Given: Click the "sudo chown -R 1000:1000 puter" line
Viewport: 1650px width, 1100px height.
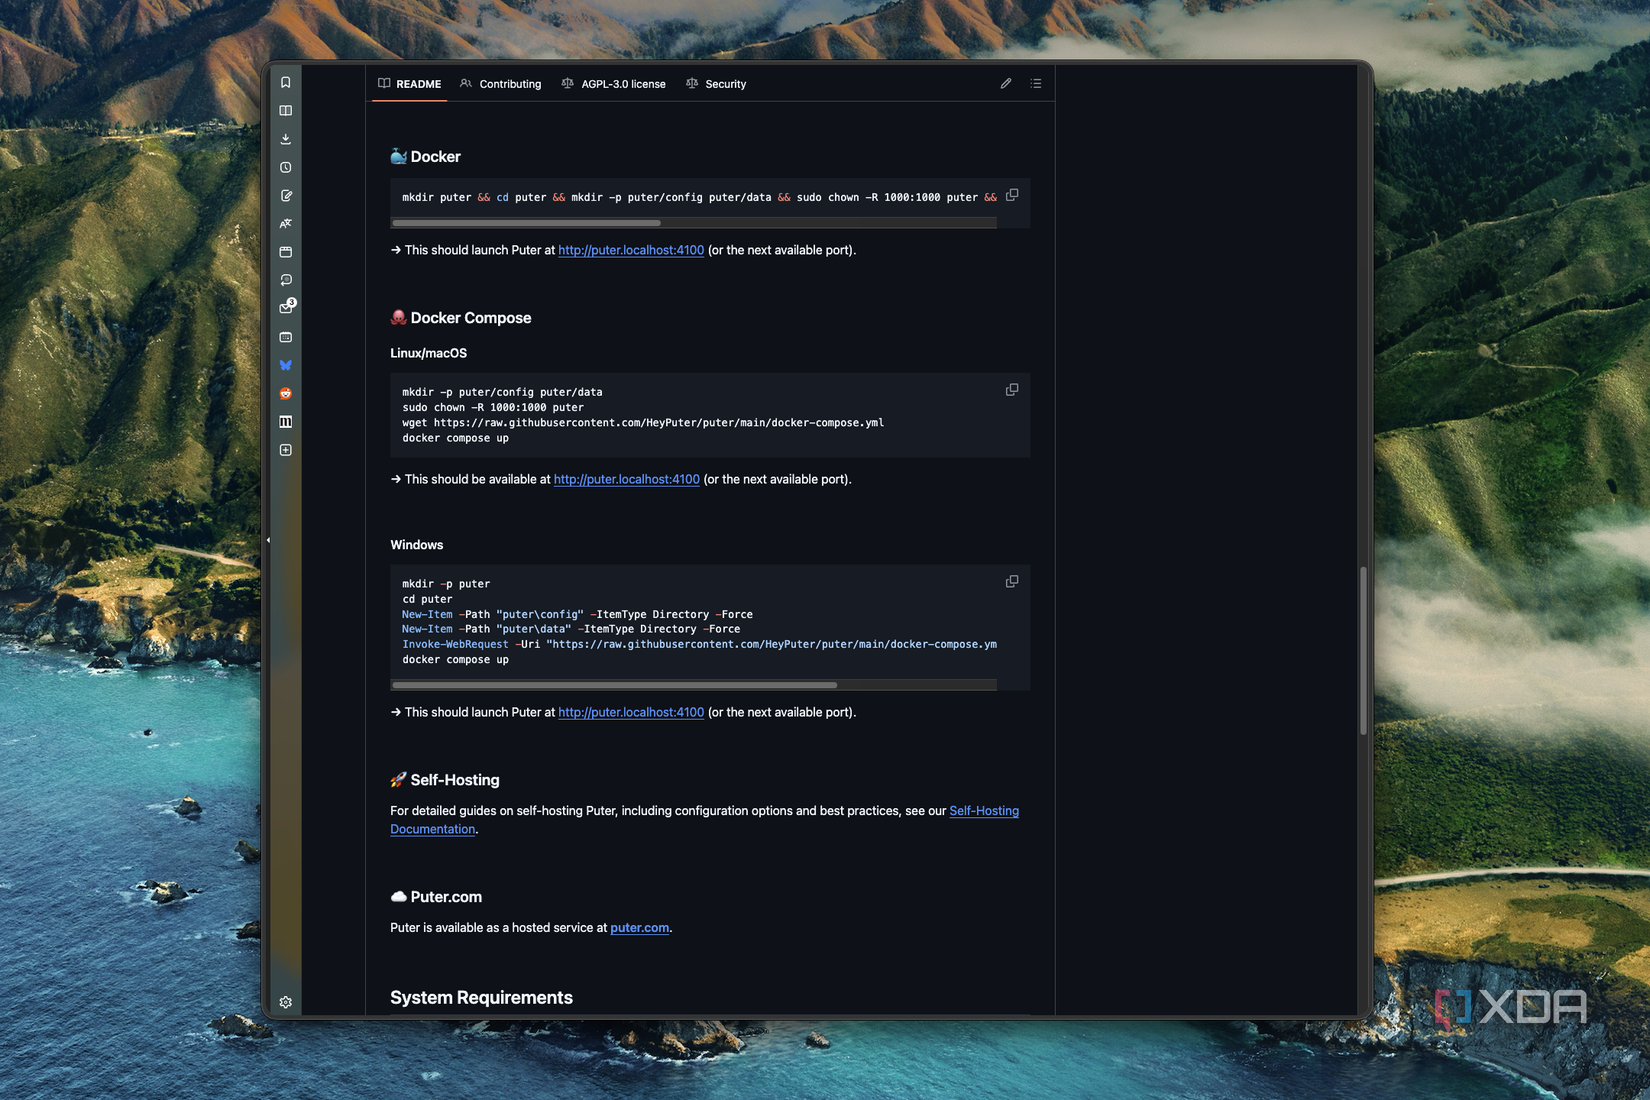Looking at the screenshot, I should pyautogui.click(x=493, y=407).
